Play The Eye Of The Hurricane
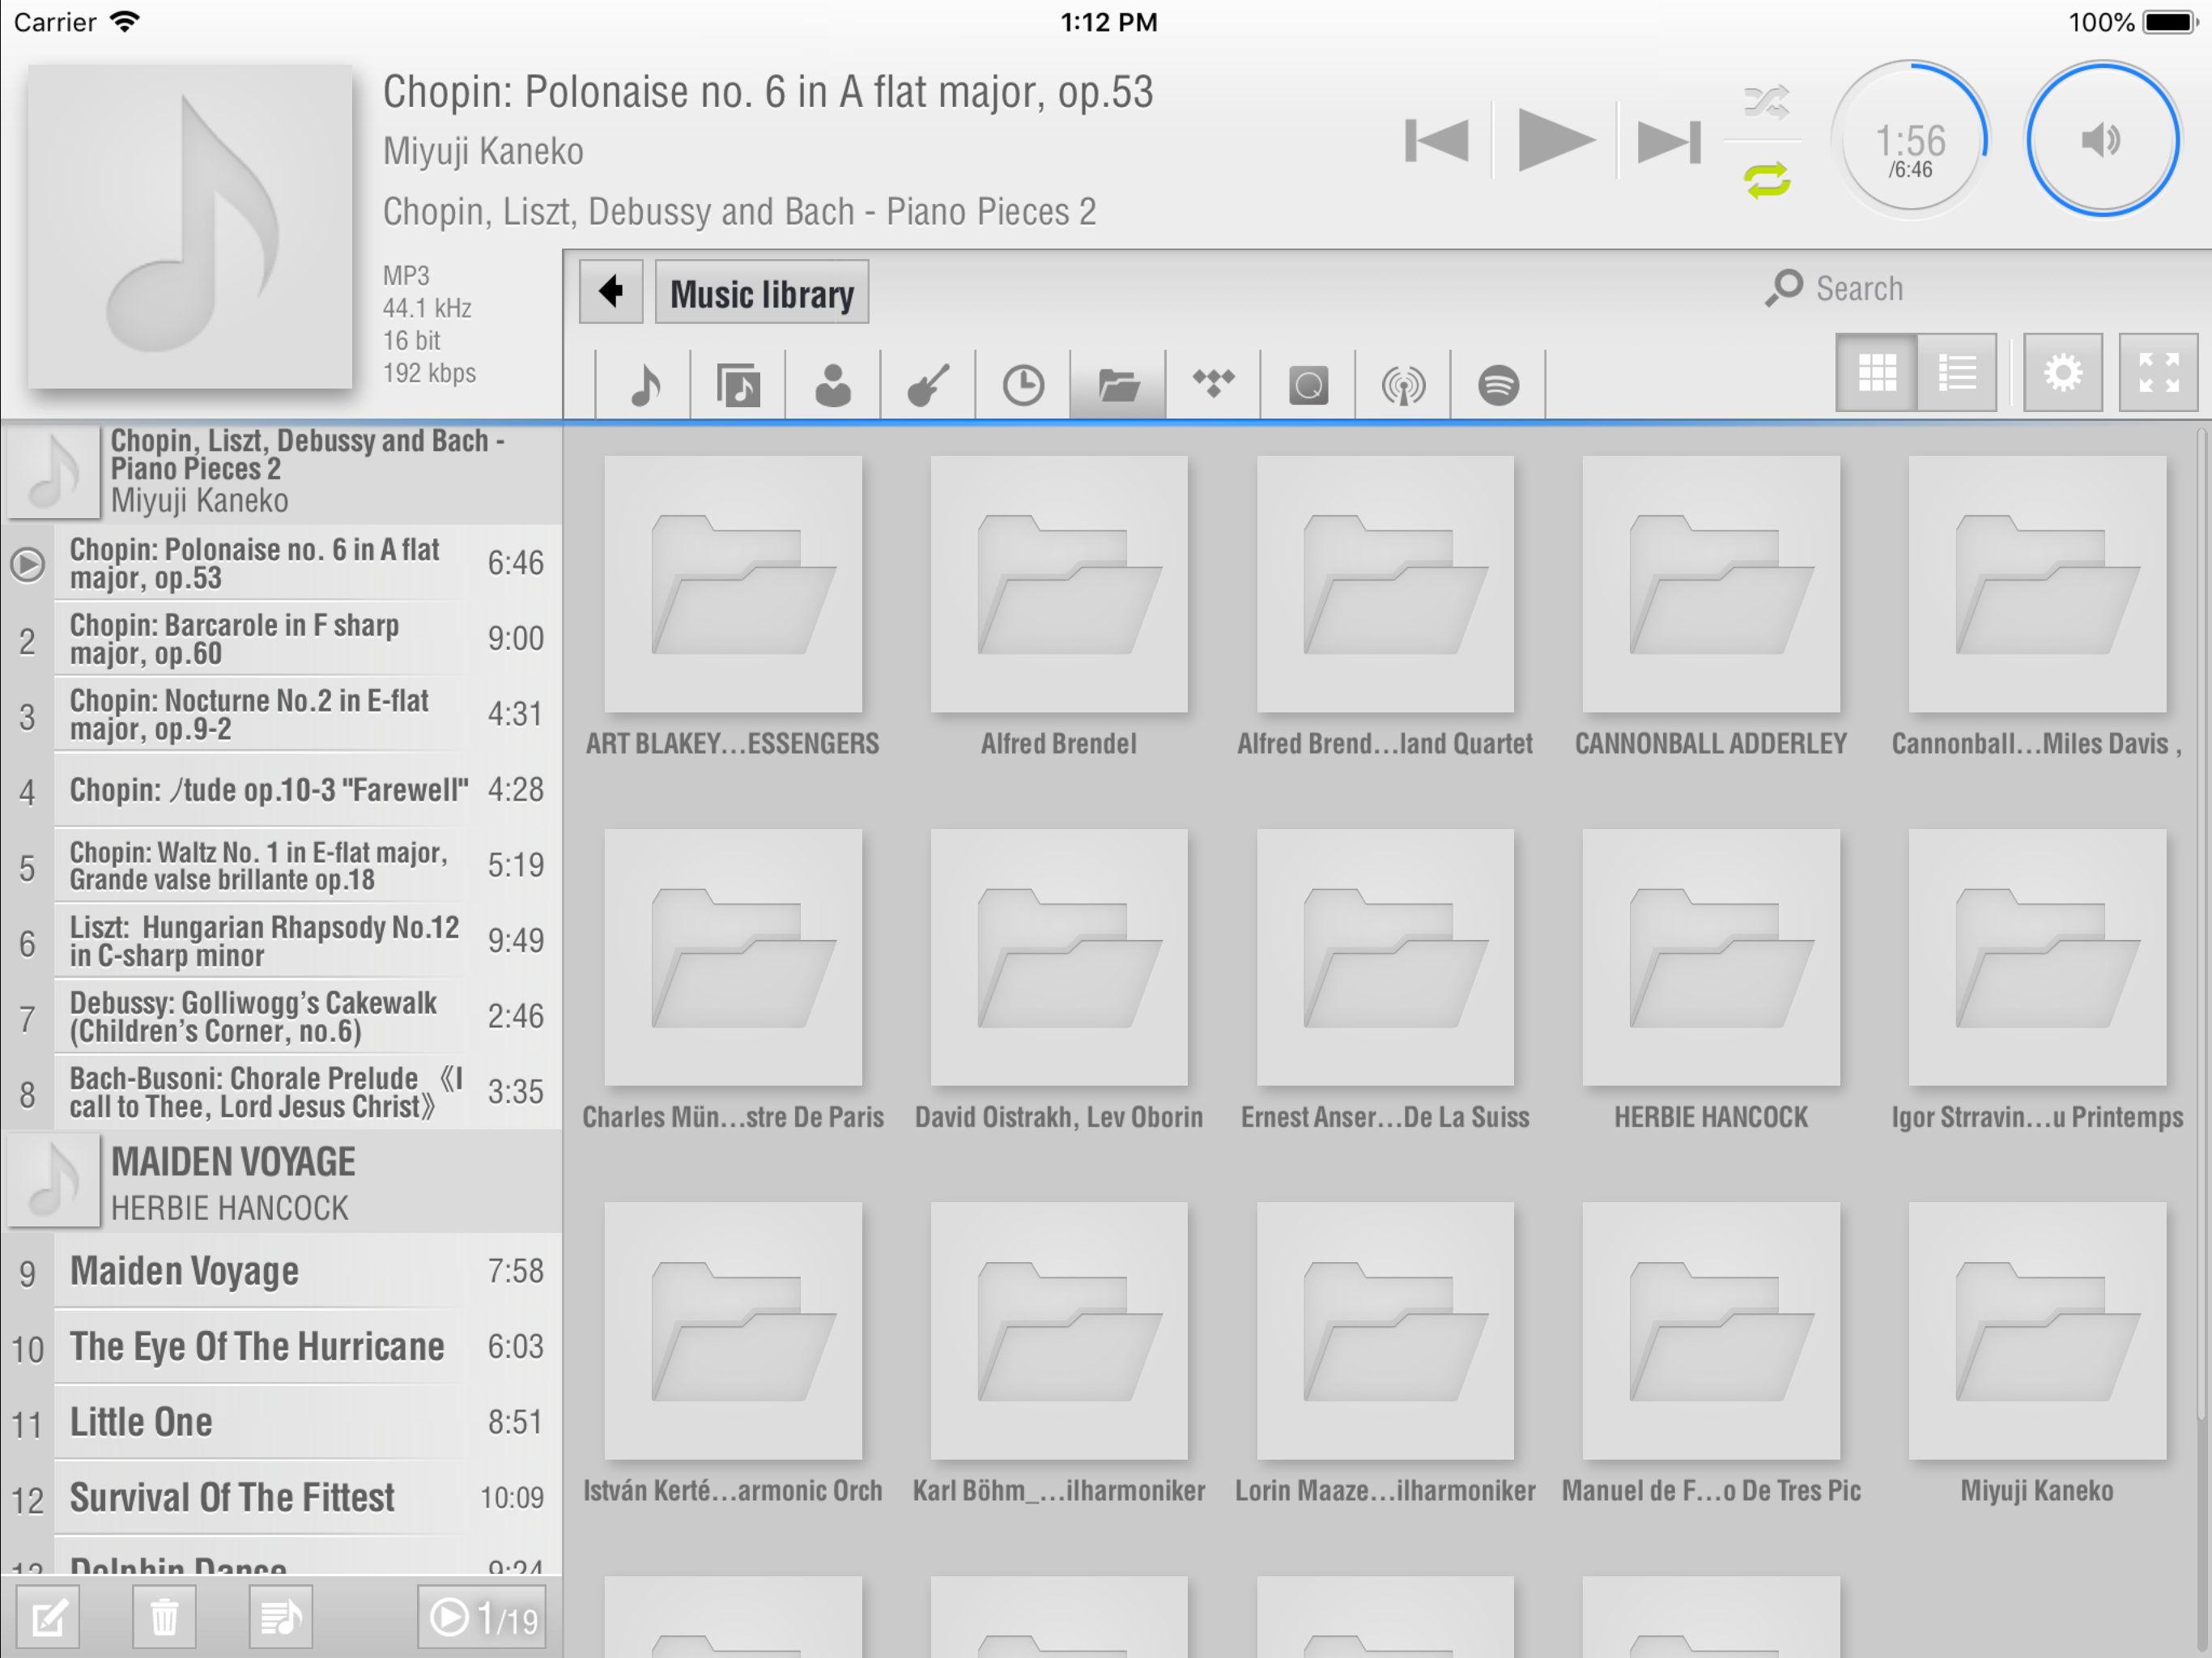The height and width of the screenshot is (1658, 2212). [x=281, y=1347]
